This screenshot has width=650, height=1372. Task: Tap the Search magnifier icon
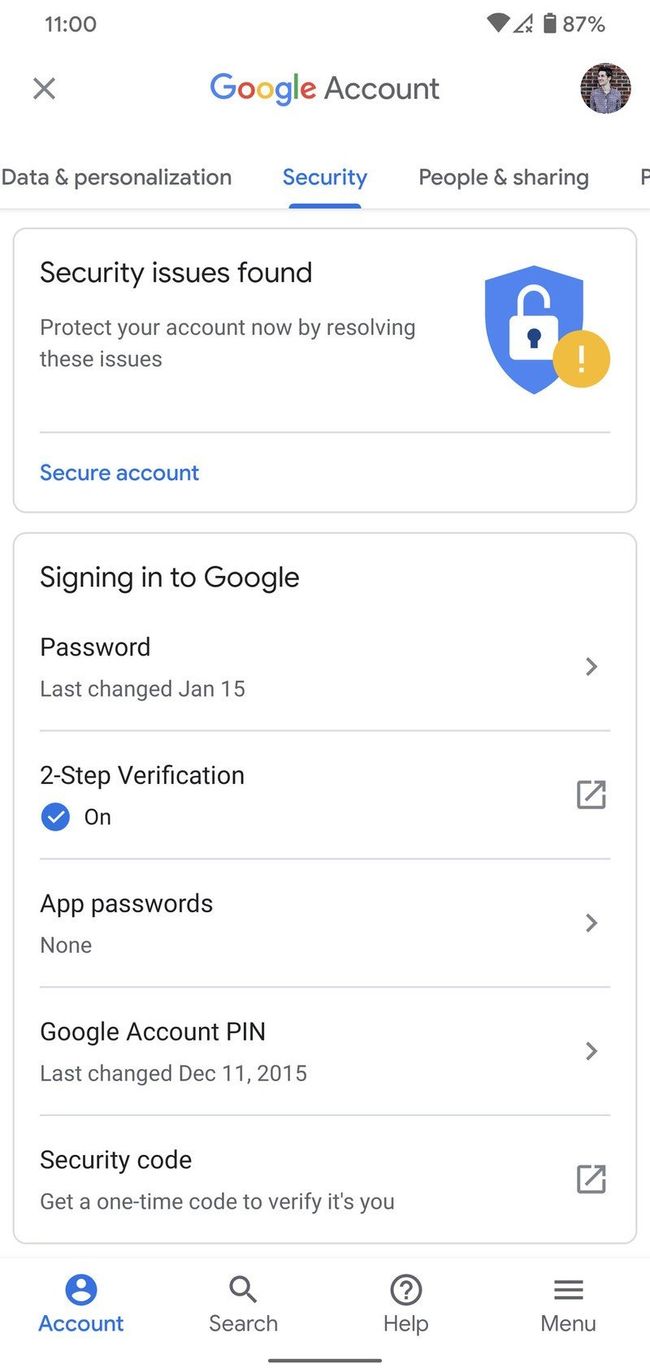(x=242, y=1289)
